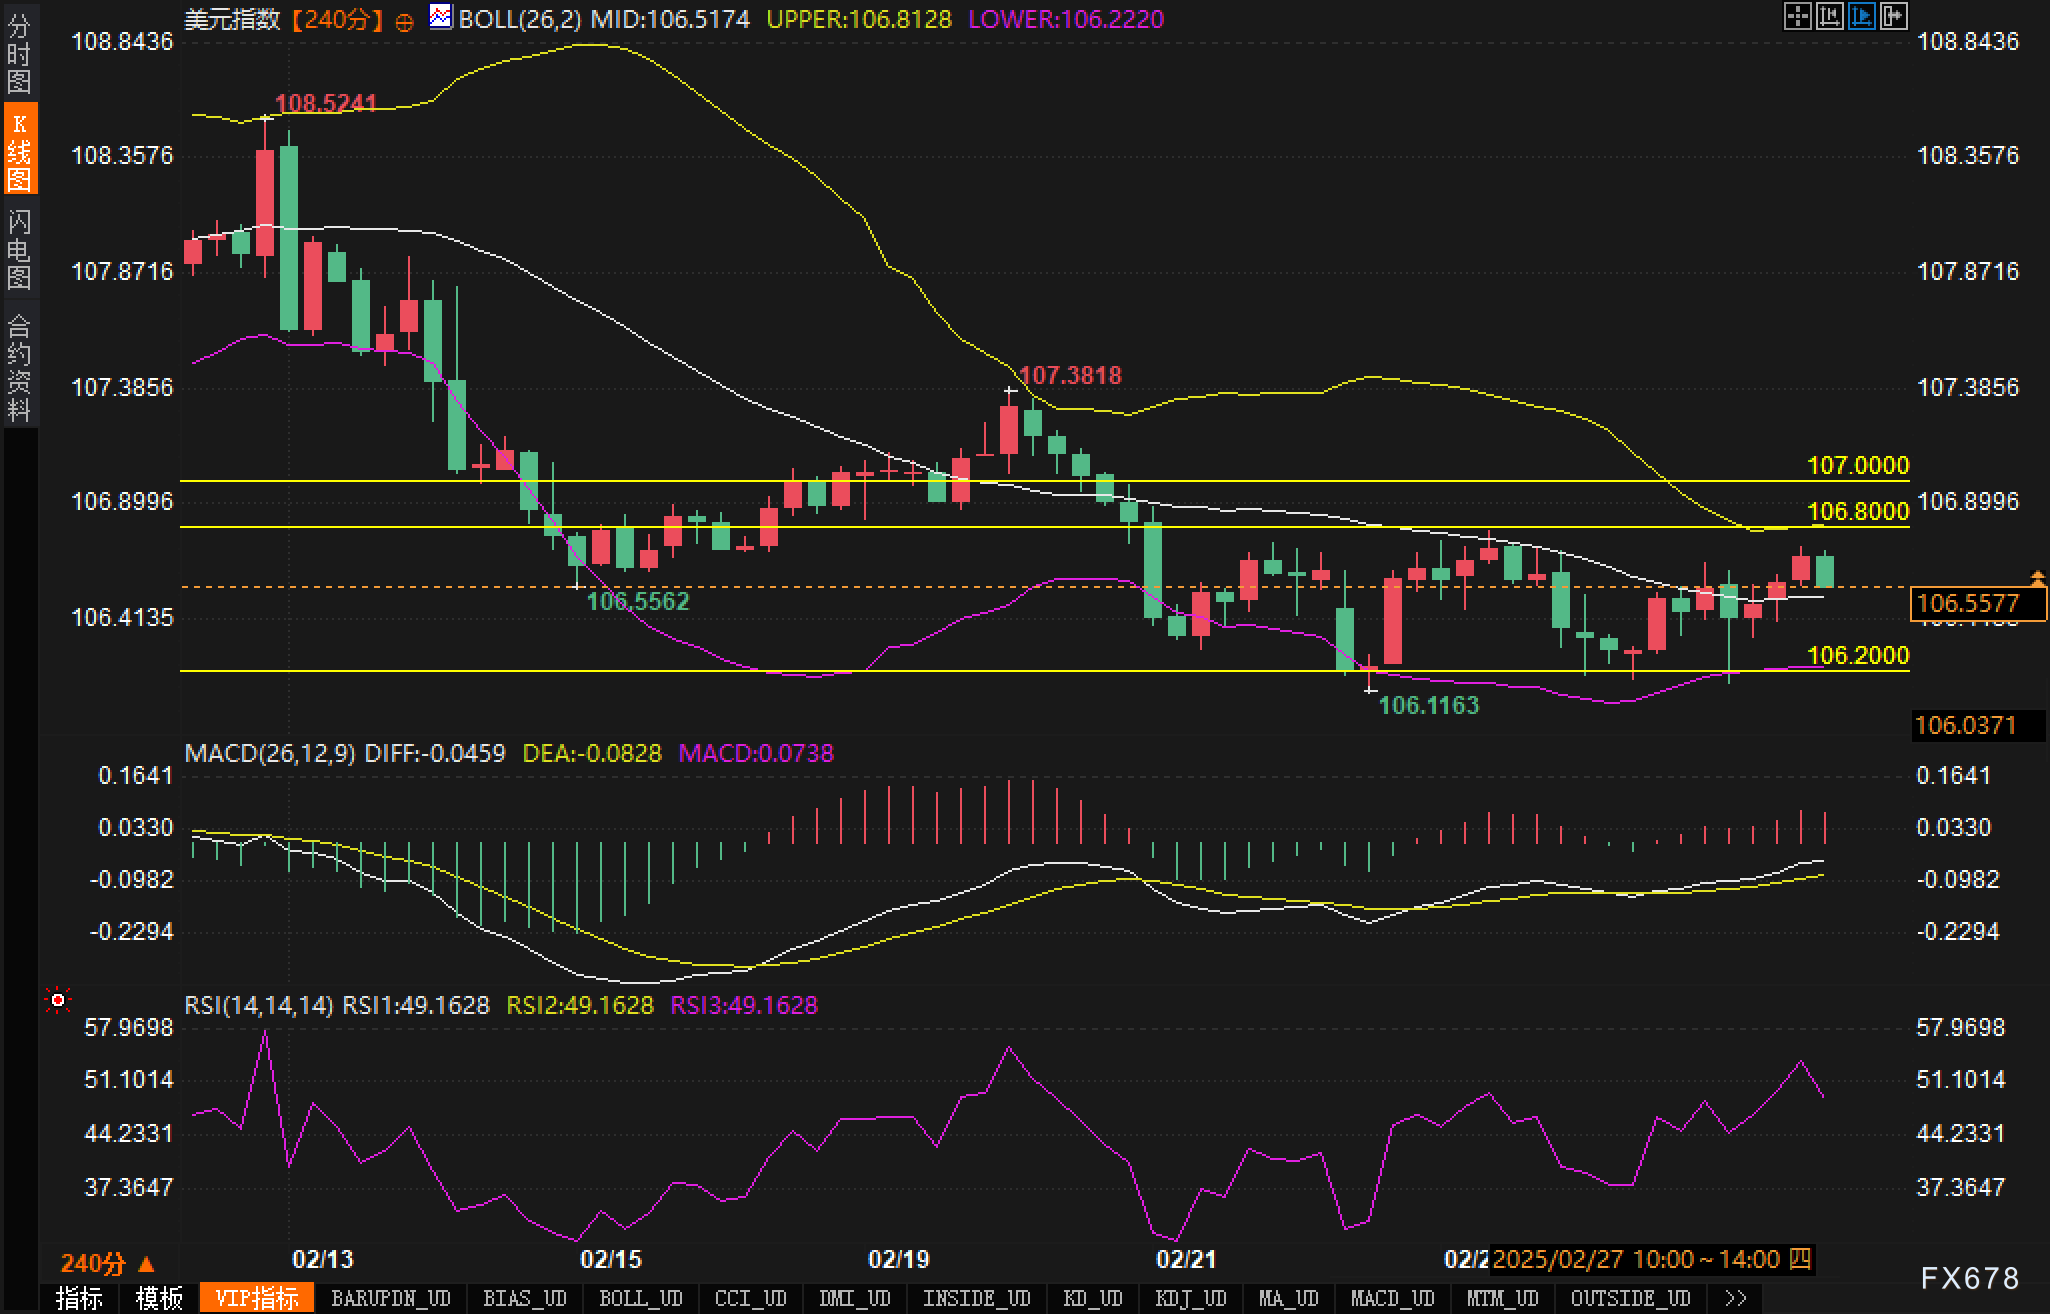The image size is (2050, 1314).
Task: Select the MACD_UD indicator button
Action: tap(1392, 1298)
